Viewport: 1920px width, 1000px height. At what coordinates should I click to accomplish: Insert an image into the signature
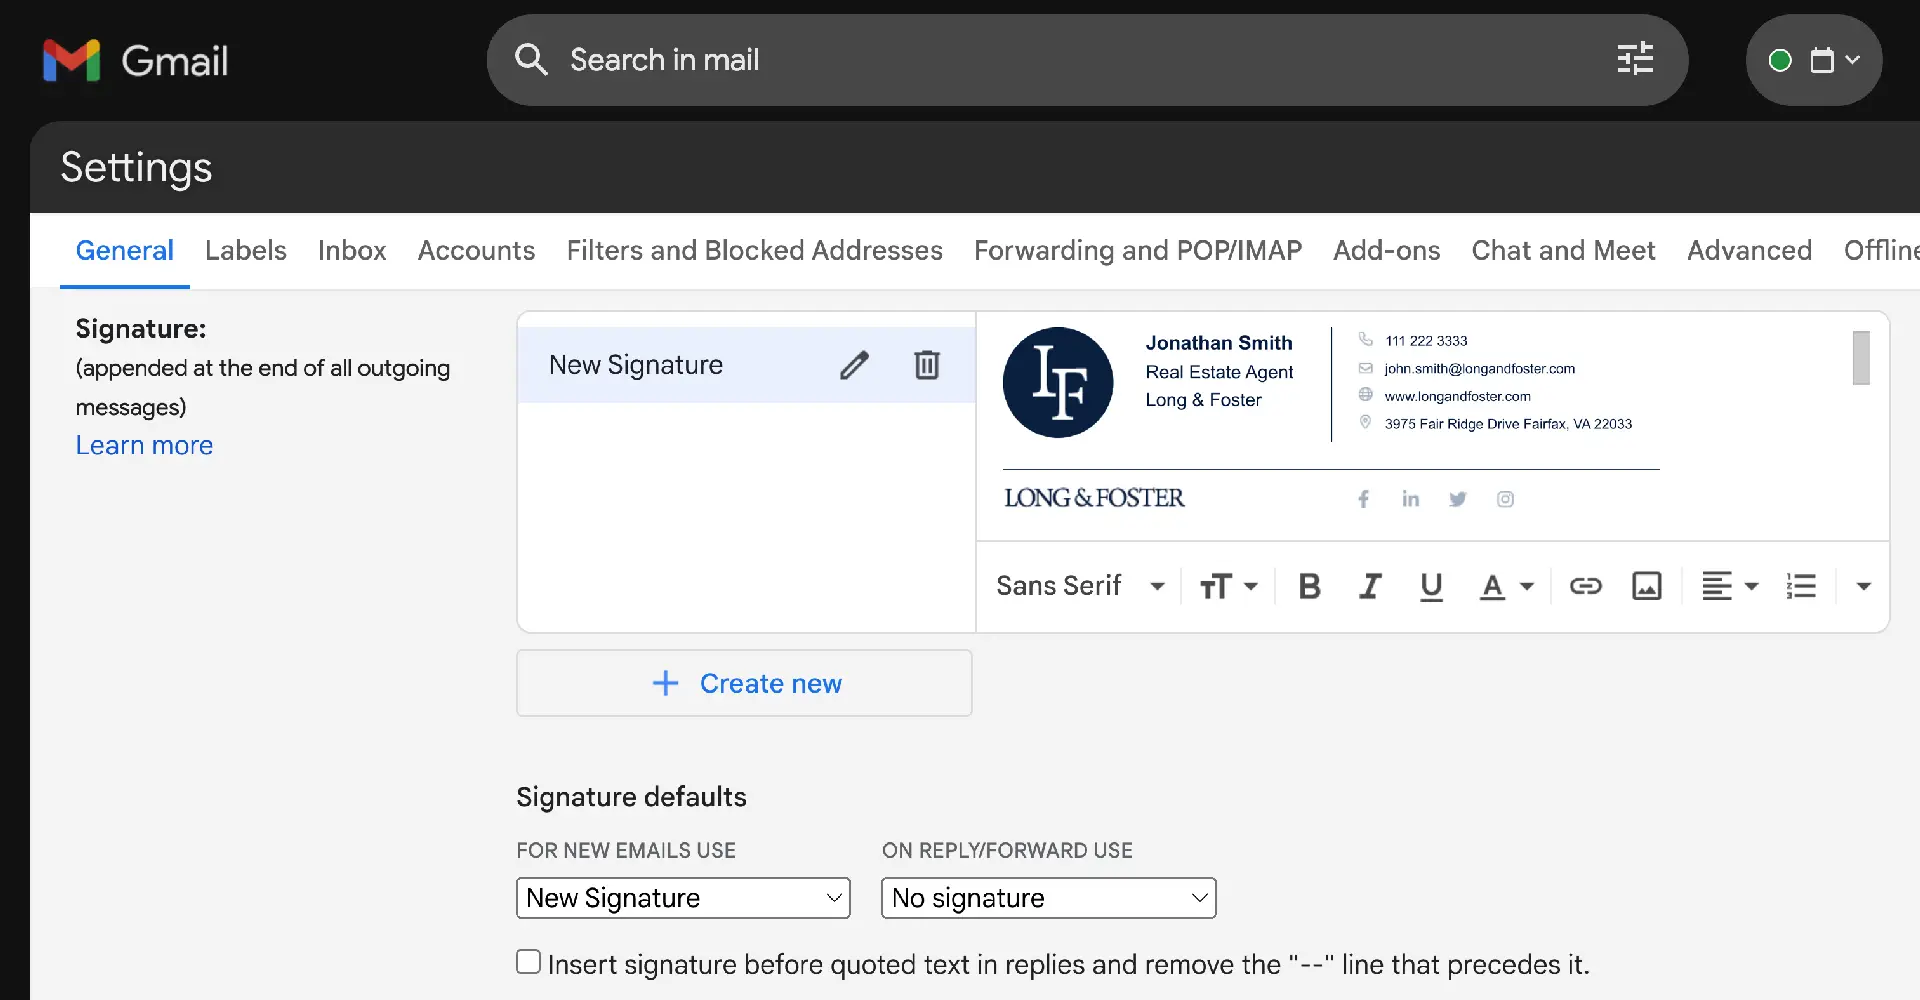point(1646,586)
